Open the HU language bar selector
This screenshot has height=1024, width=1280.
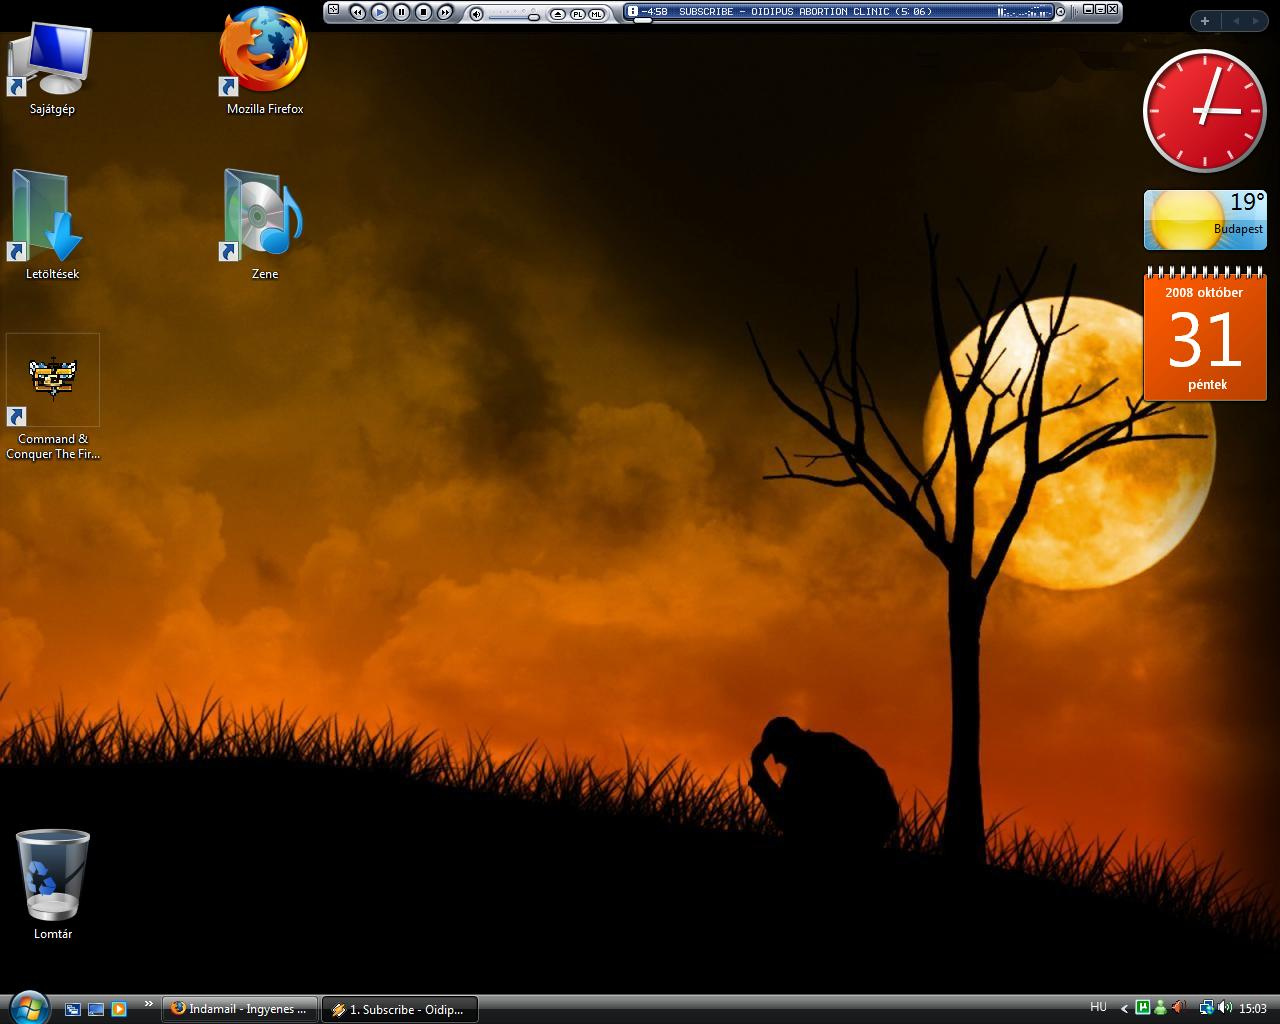click(x=1098, y=1007)
